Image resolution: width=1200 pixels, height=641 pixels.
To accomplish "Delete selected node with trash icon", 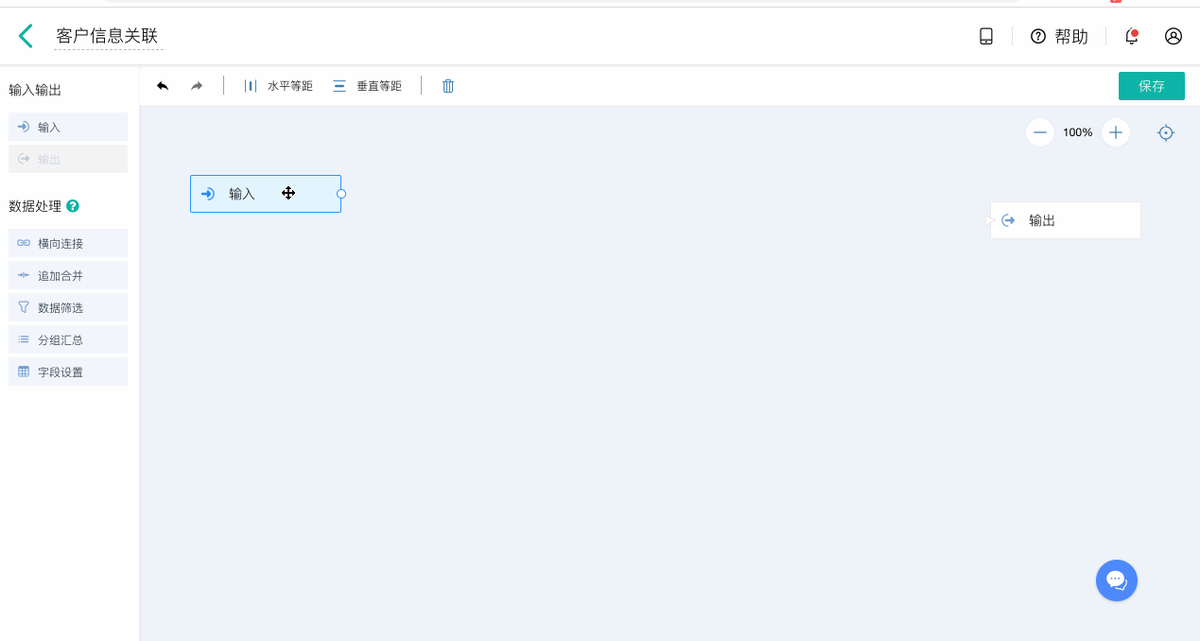I will [448, 86].
